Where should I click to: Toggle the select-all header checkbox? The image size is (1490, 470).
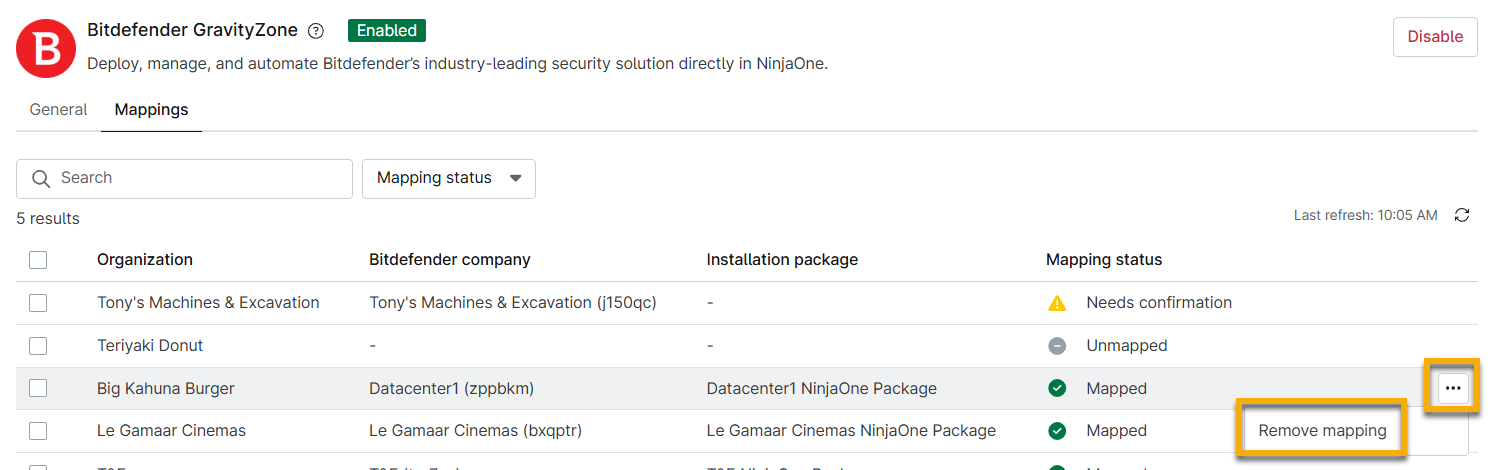coord(38,260)
